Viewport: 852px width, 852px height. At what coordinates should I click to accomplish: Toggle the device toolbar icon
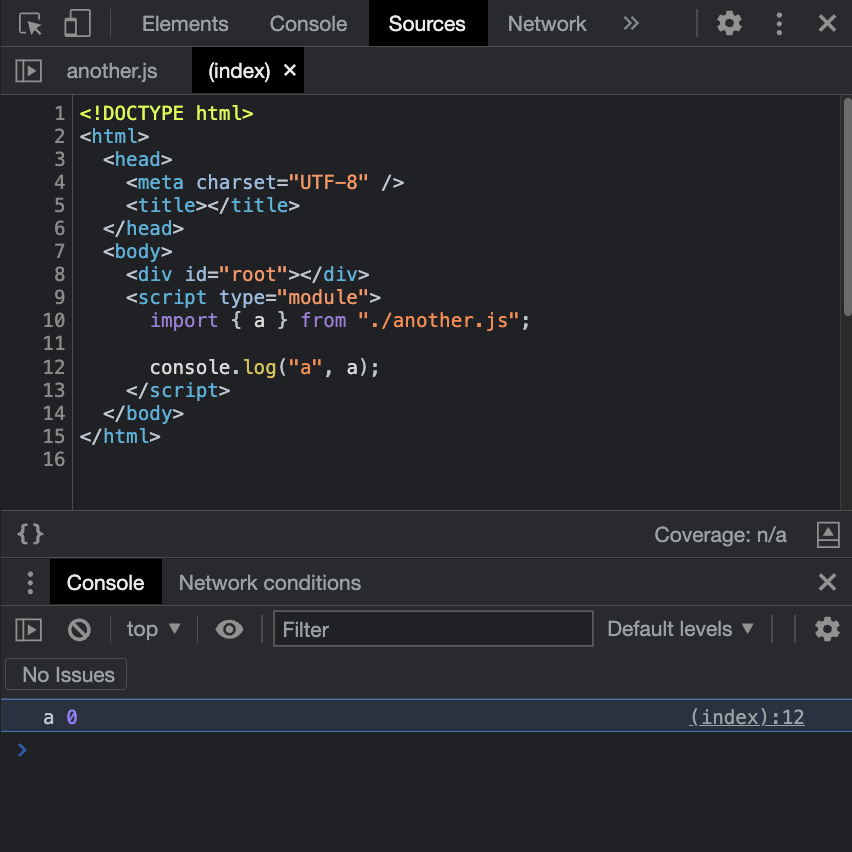click(x=77, y=24)
